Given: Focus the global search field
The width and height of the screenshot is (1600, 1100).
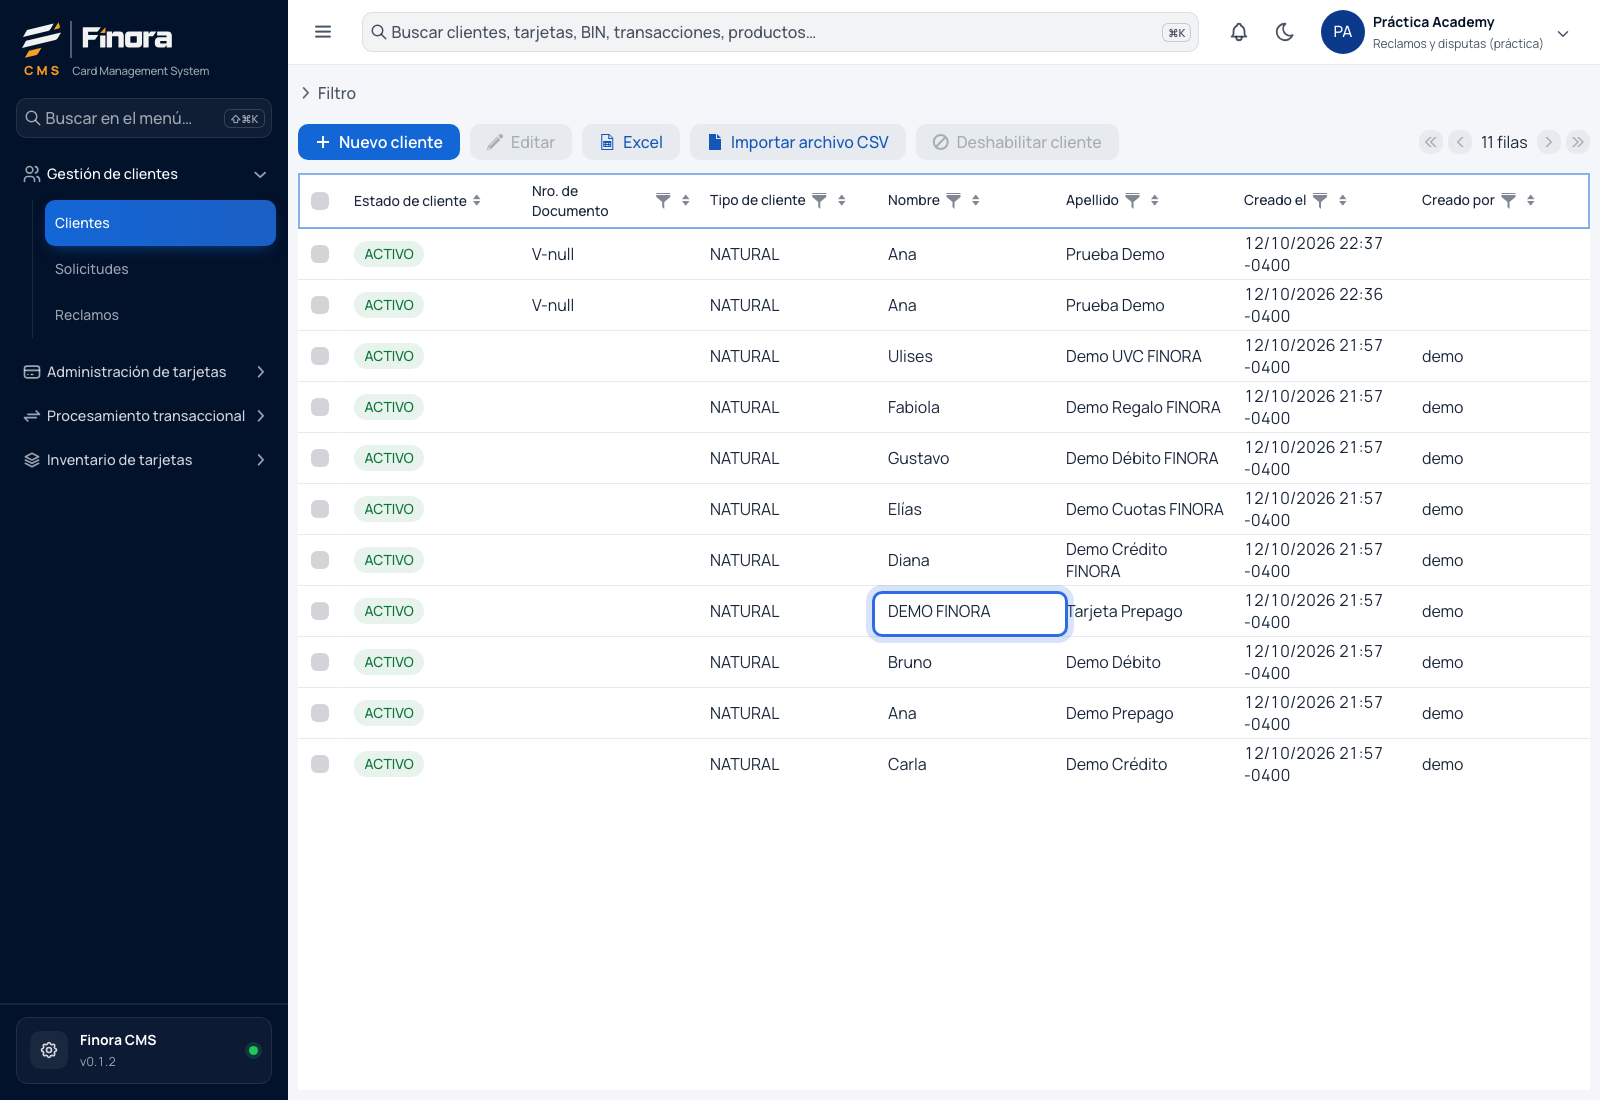Looking at the screenshot, I should tap(780, 32).
